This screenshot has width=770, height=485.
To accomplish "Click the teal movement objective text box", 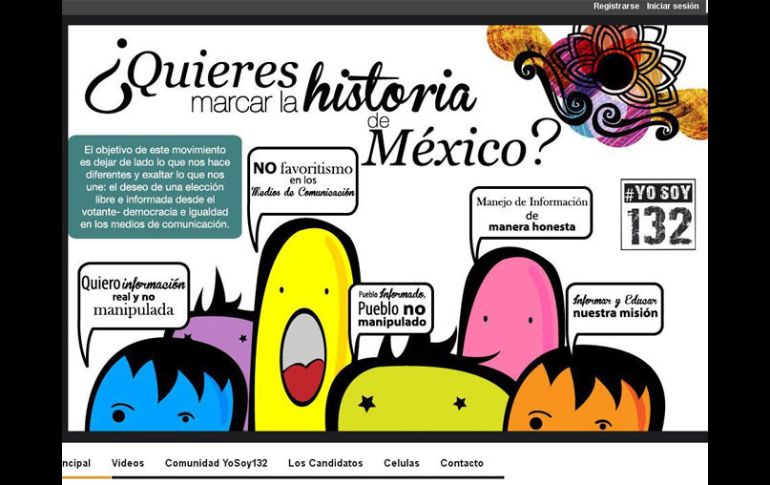I will (155, 186).
